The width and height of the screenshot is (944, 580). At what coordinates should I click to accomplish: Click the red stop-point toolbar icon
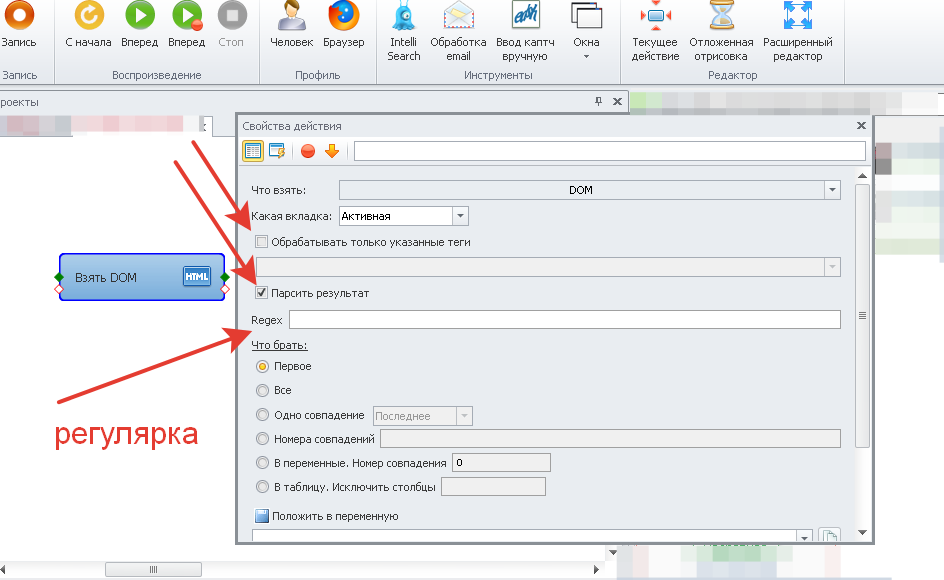pyautogui.click(x=308, y=151)
